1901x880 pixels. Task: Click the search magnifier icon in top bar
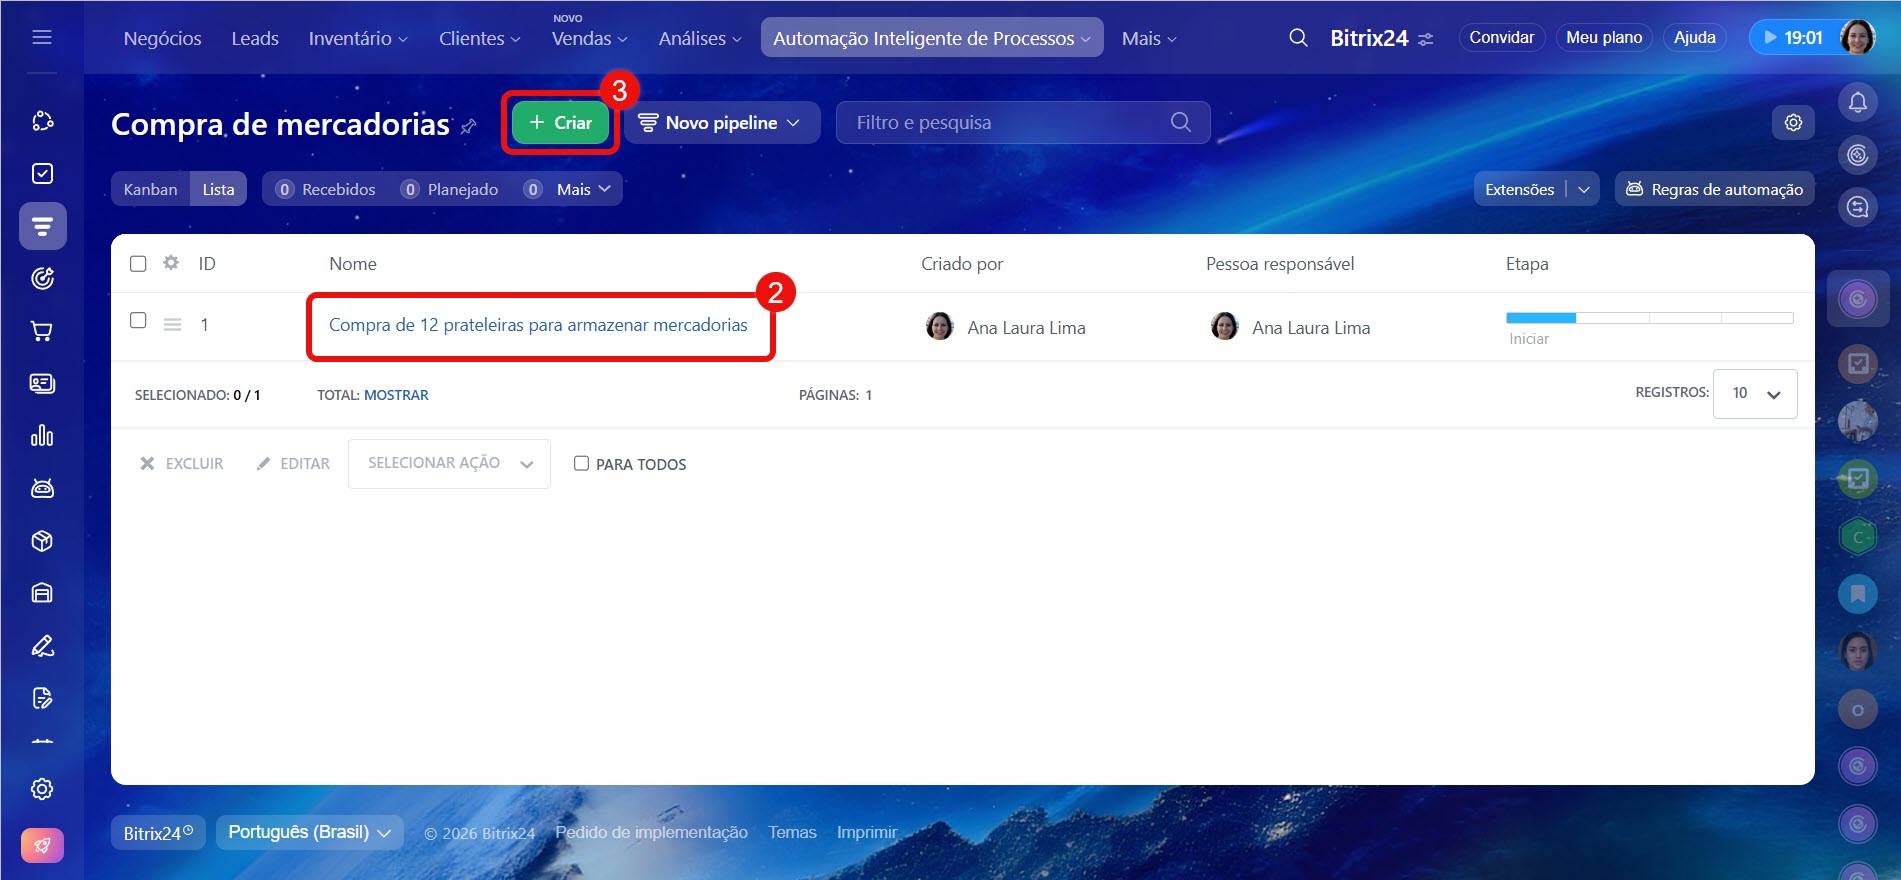[x=1298, y=38]
